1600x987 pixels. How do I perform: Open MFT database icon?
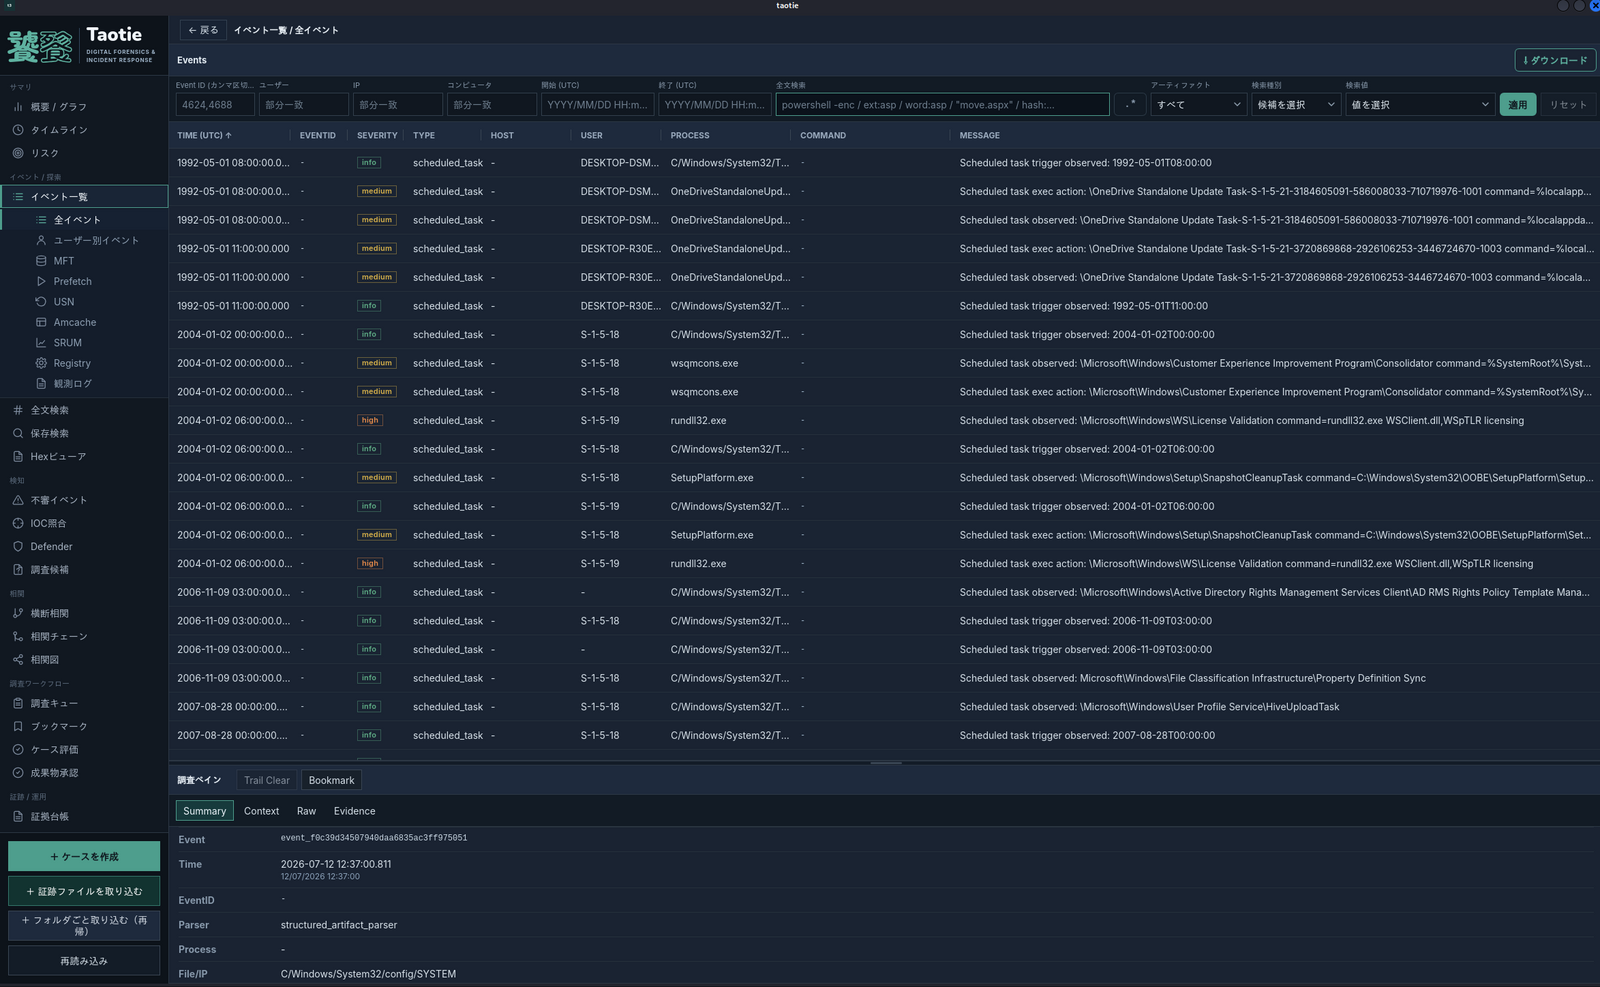coord(41,261)
